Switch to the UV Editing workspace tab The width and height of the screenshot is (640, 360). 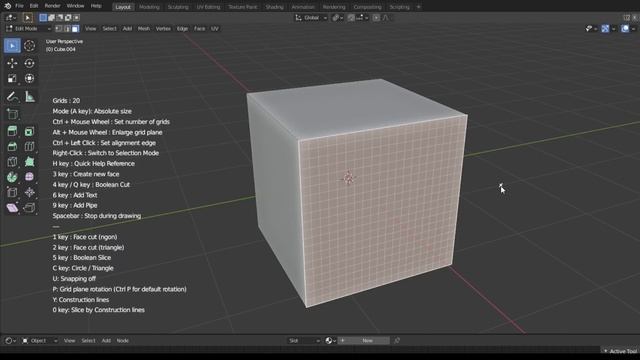[208, 7]
